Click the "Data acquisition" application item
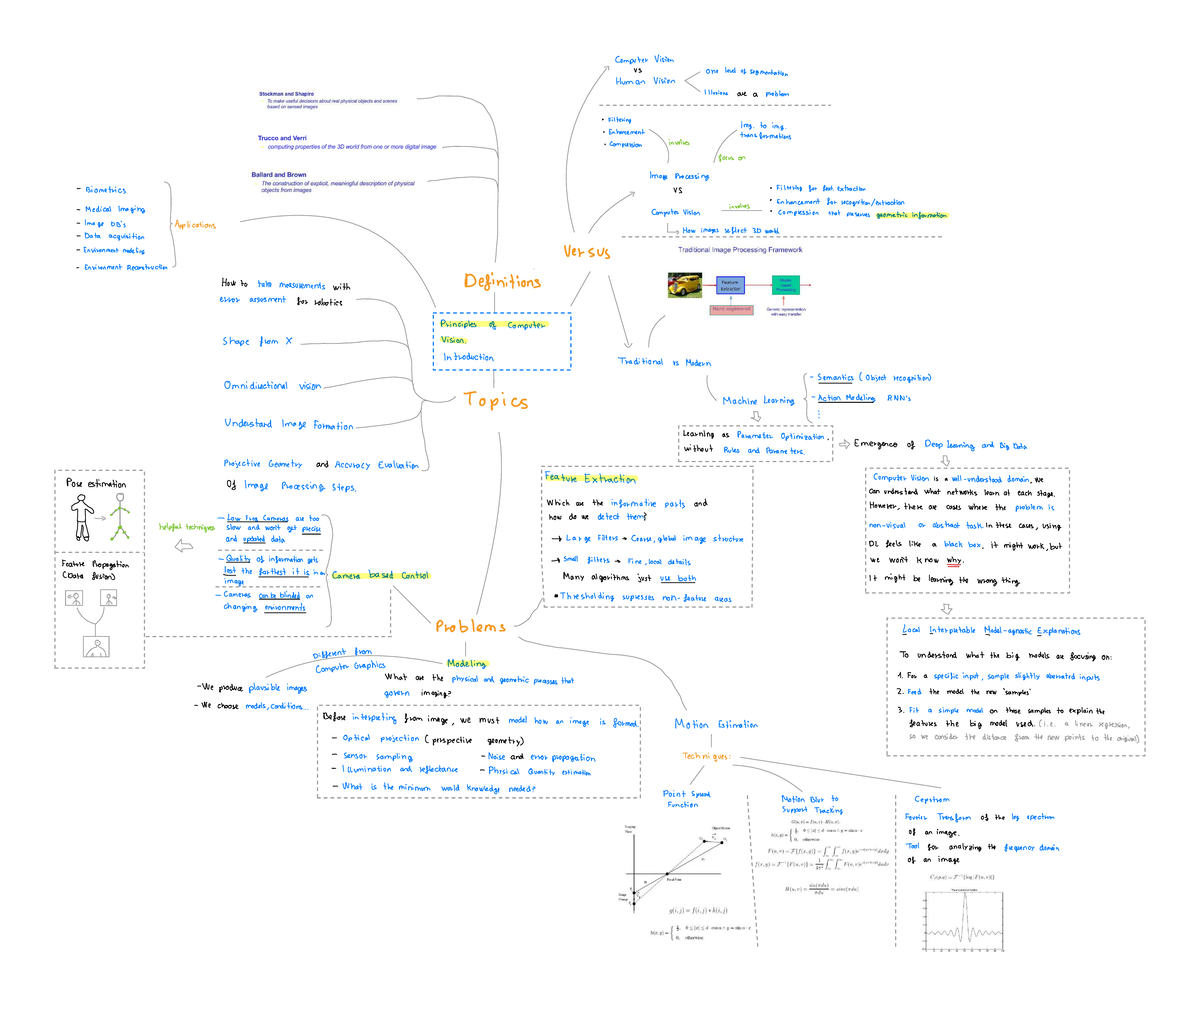 pyautogui.click(x=114, y=237)
